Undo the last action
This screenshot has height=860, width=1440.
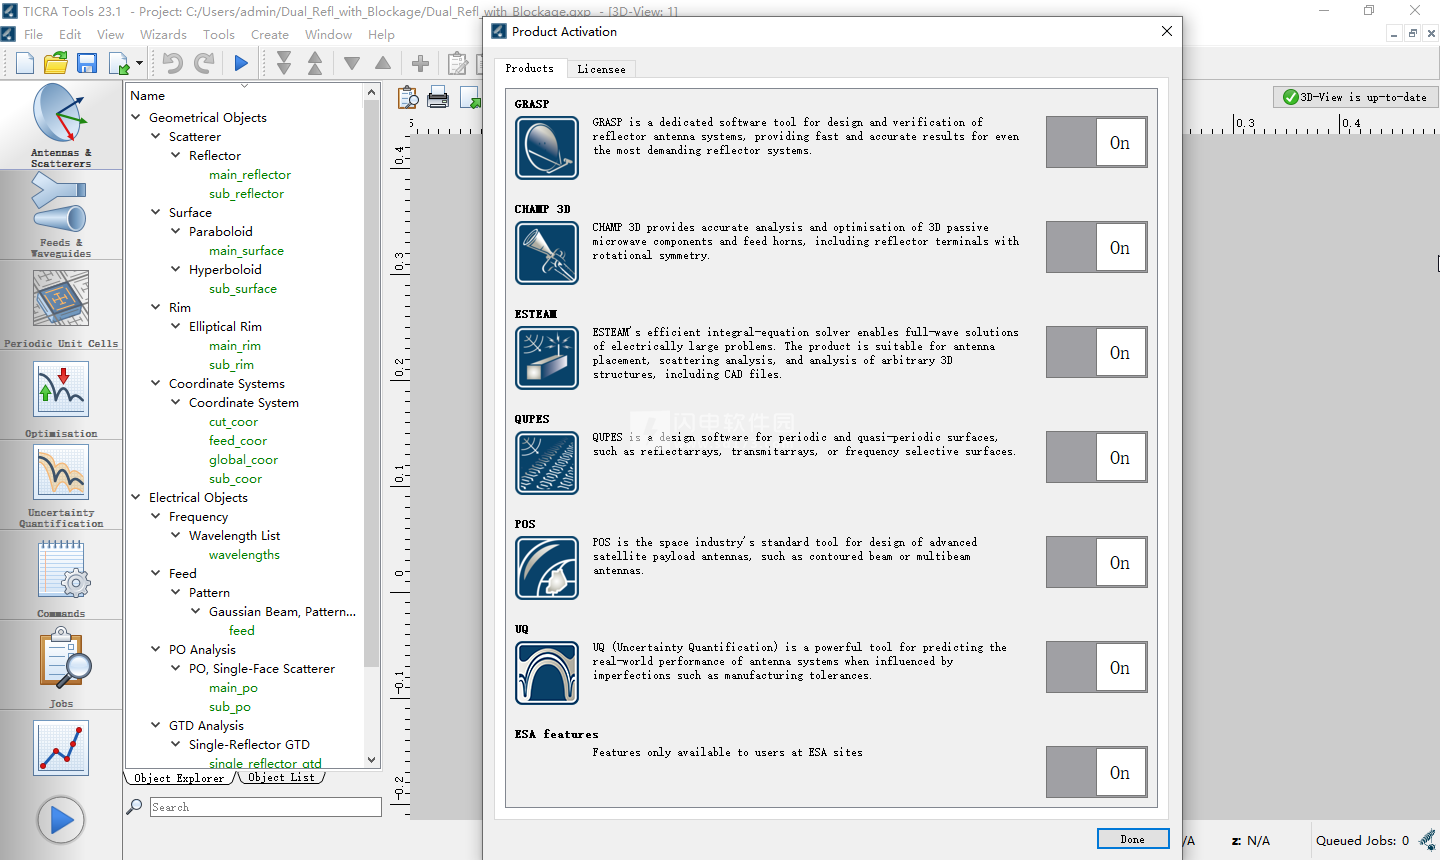(x=172, y=64)
